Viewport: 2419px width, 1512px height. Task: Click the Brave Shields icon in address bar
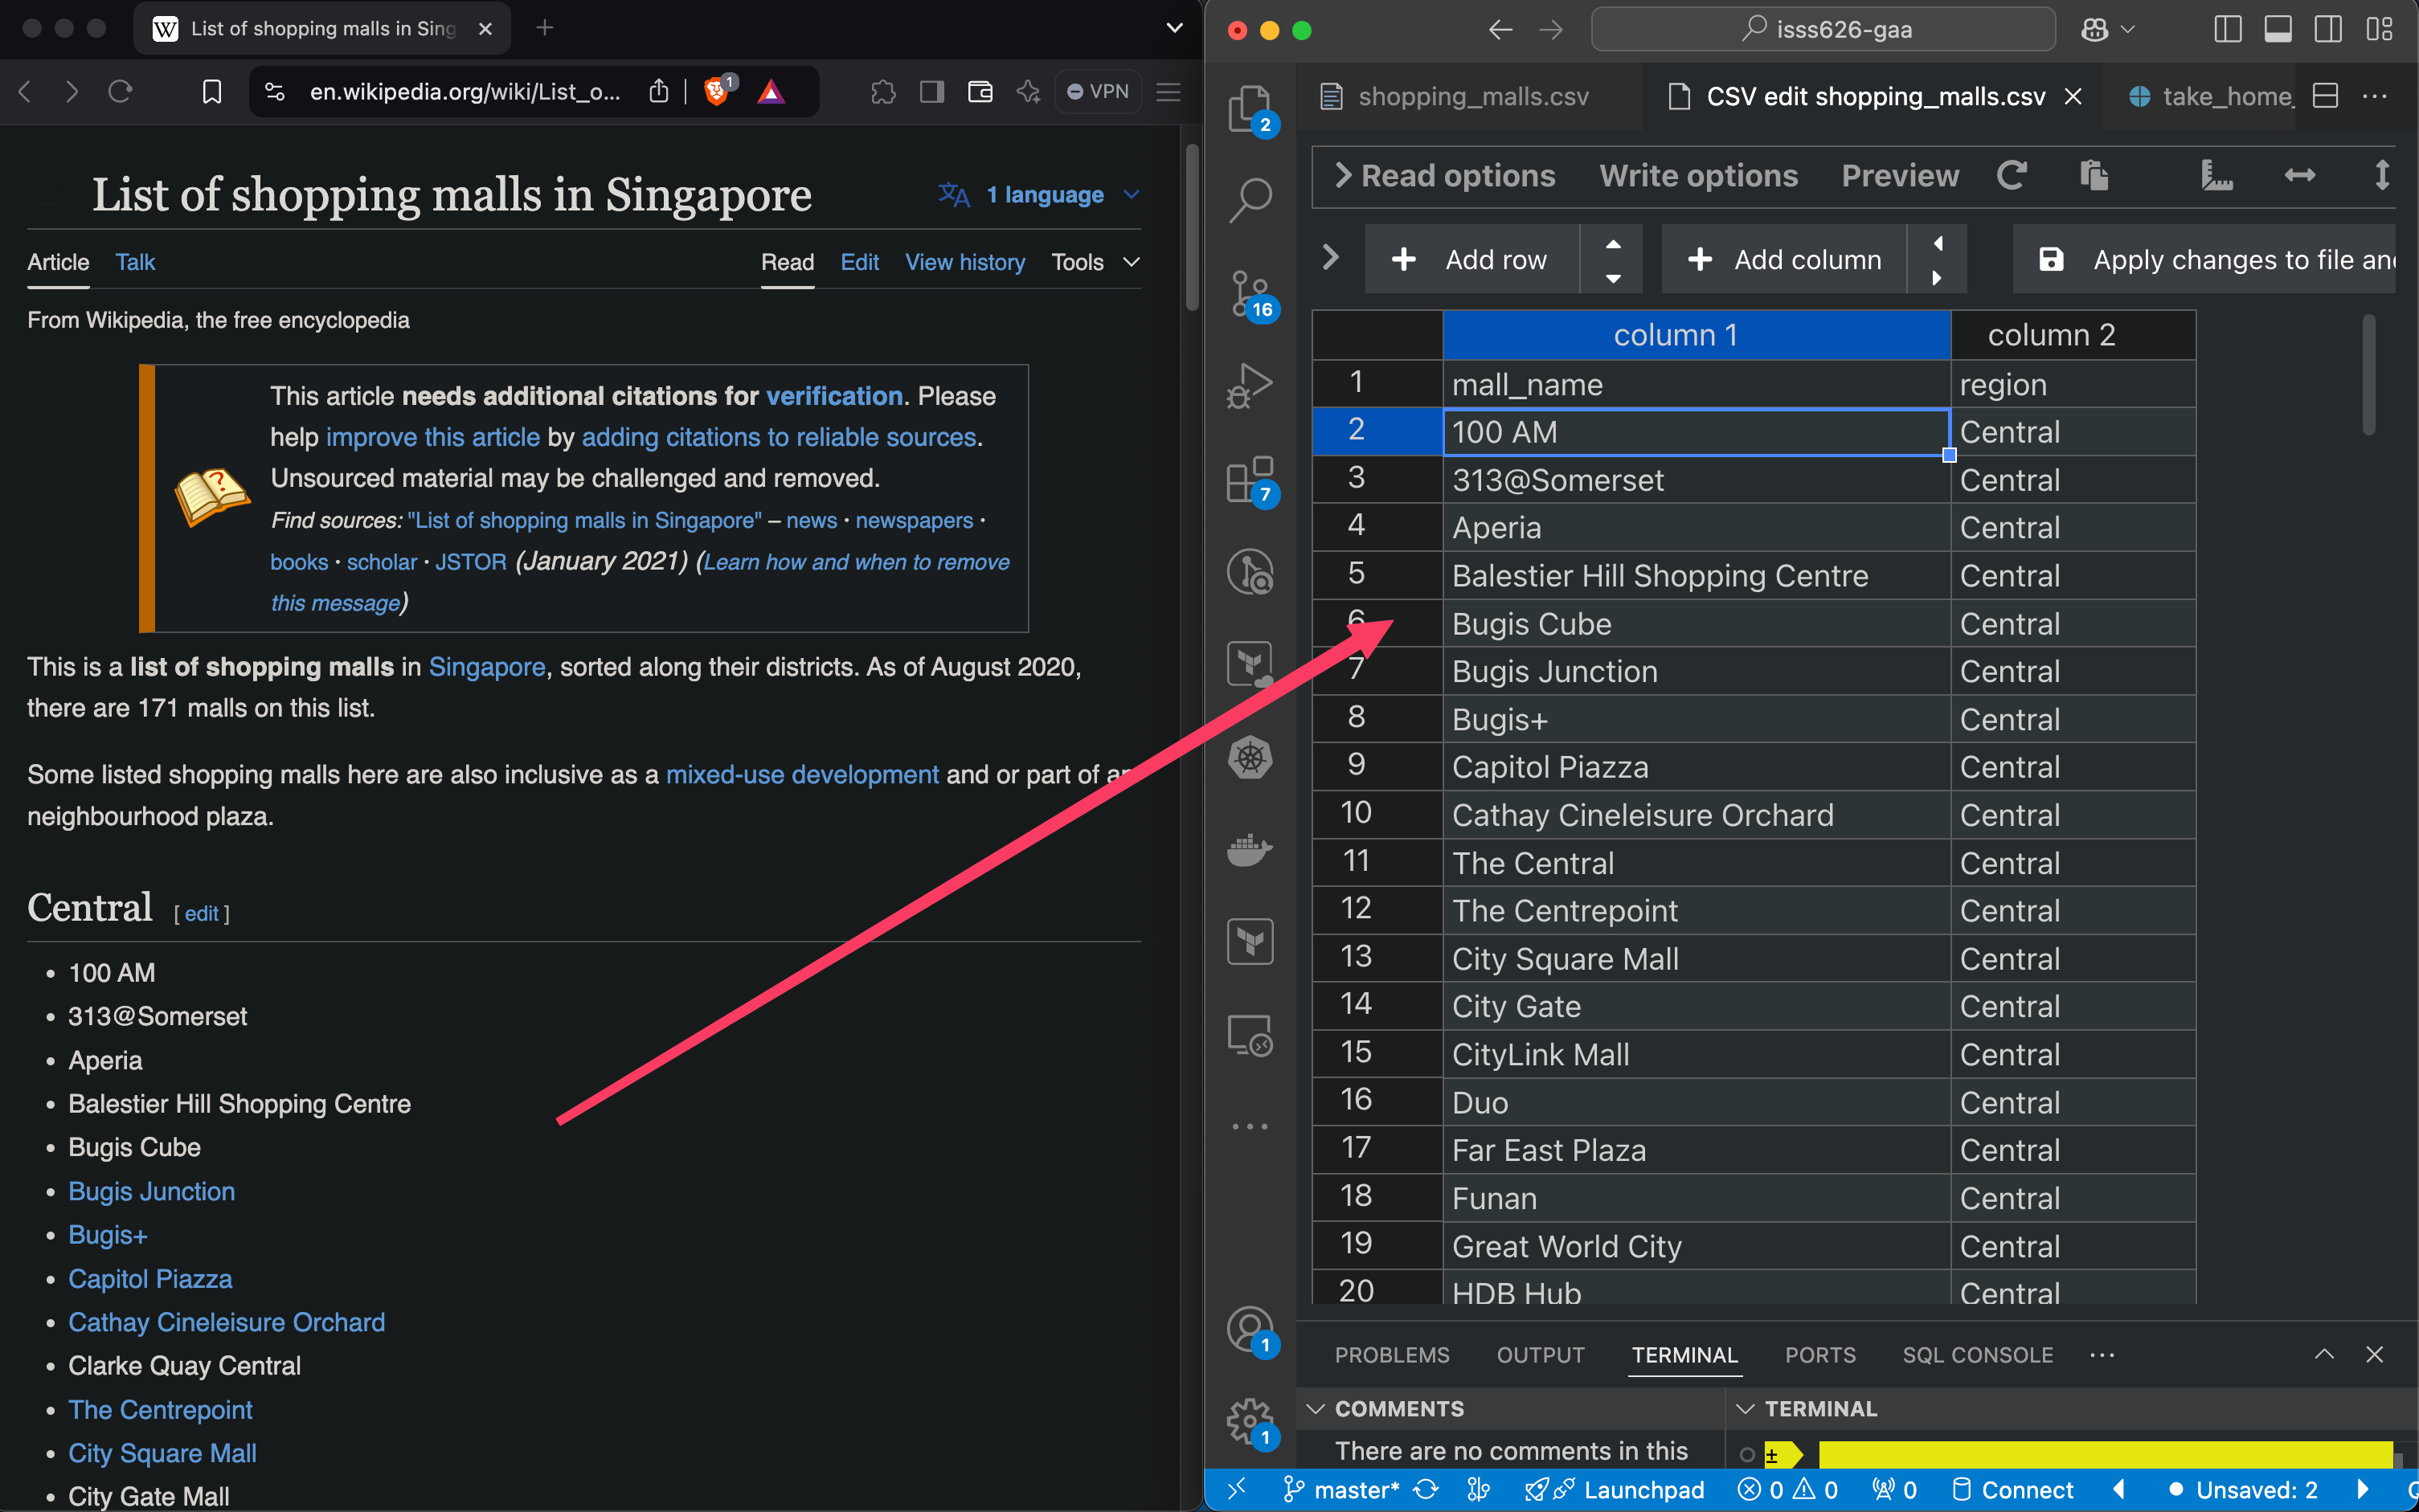(716, 92)
